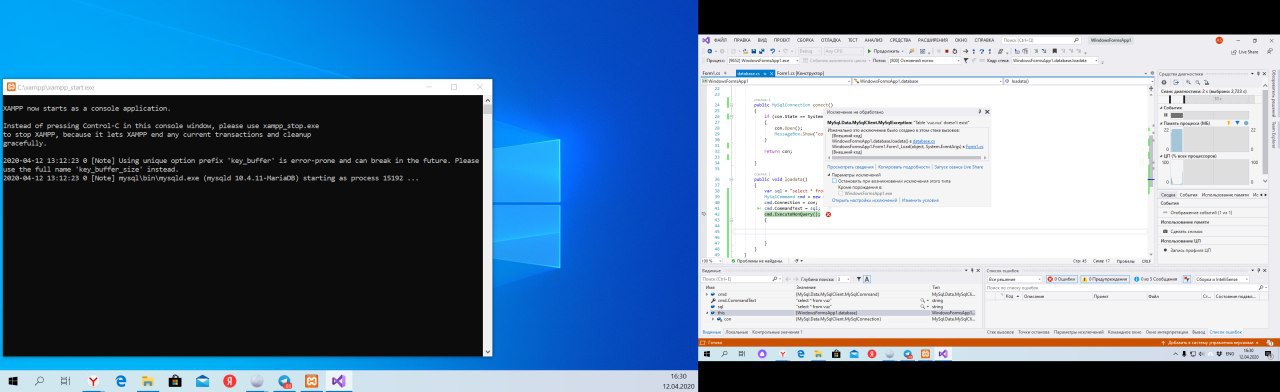Toggle the 0 Предупреждения filter
Image resolution: width=1280 pixels, height=392 pixels.
[1104, 279]
